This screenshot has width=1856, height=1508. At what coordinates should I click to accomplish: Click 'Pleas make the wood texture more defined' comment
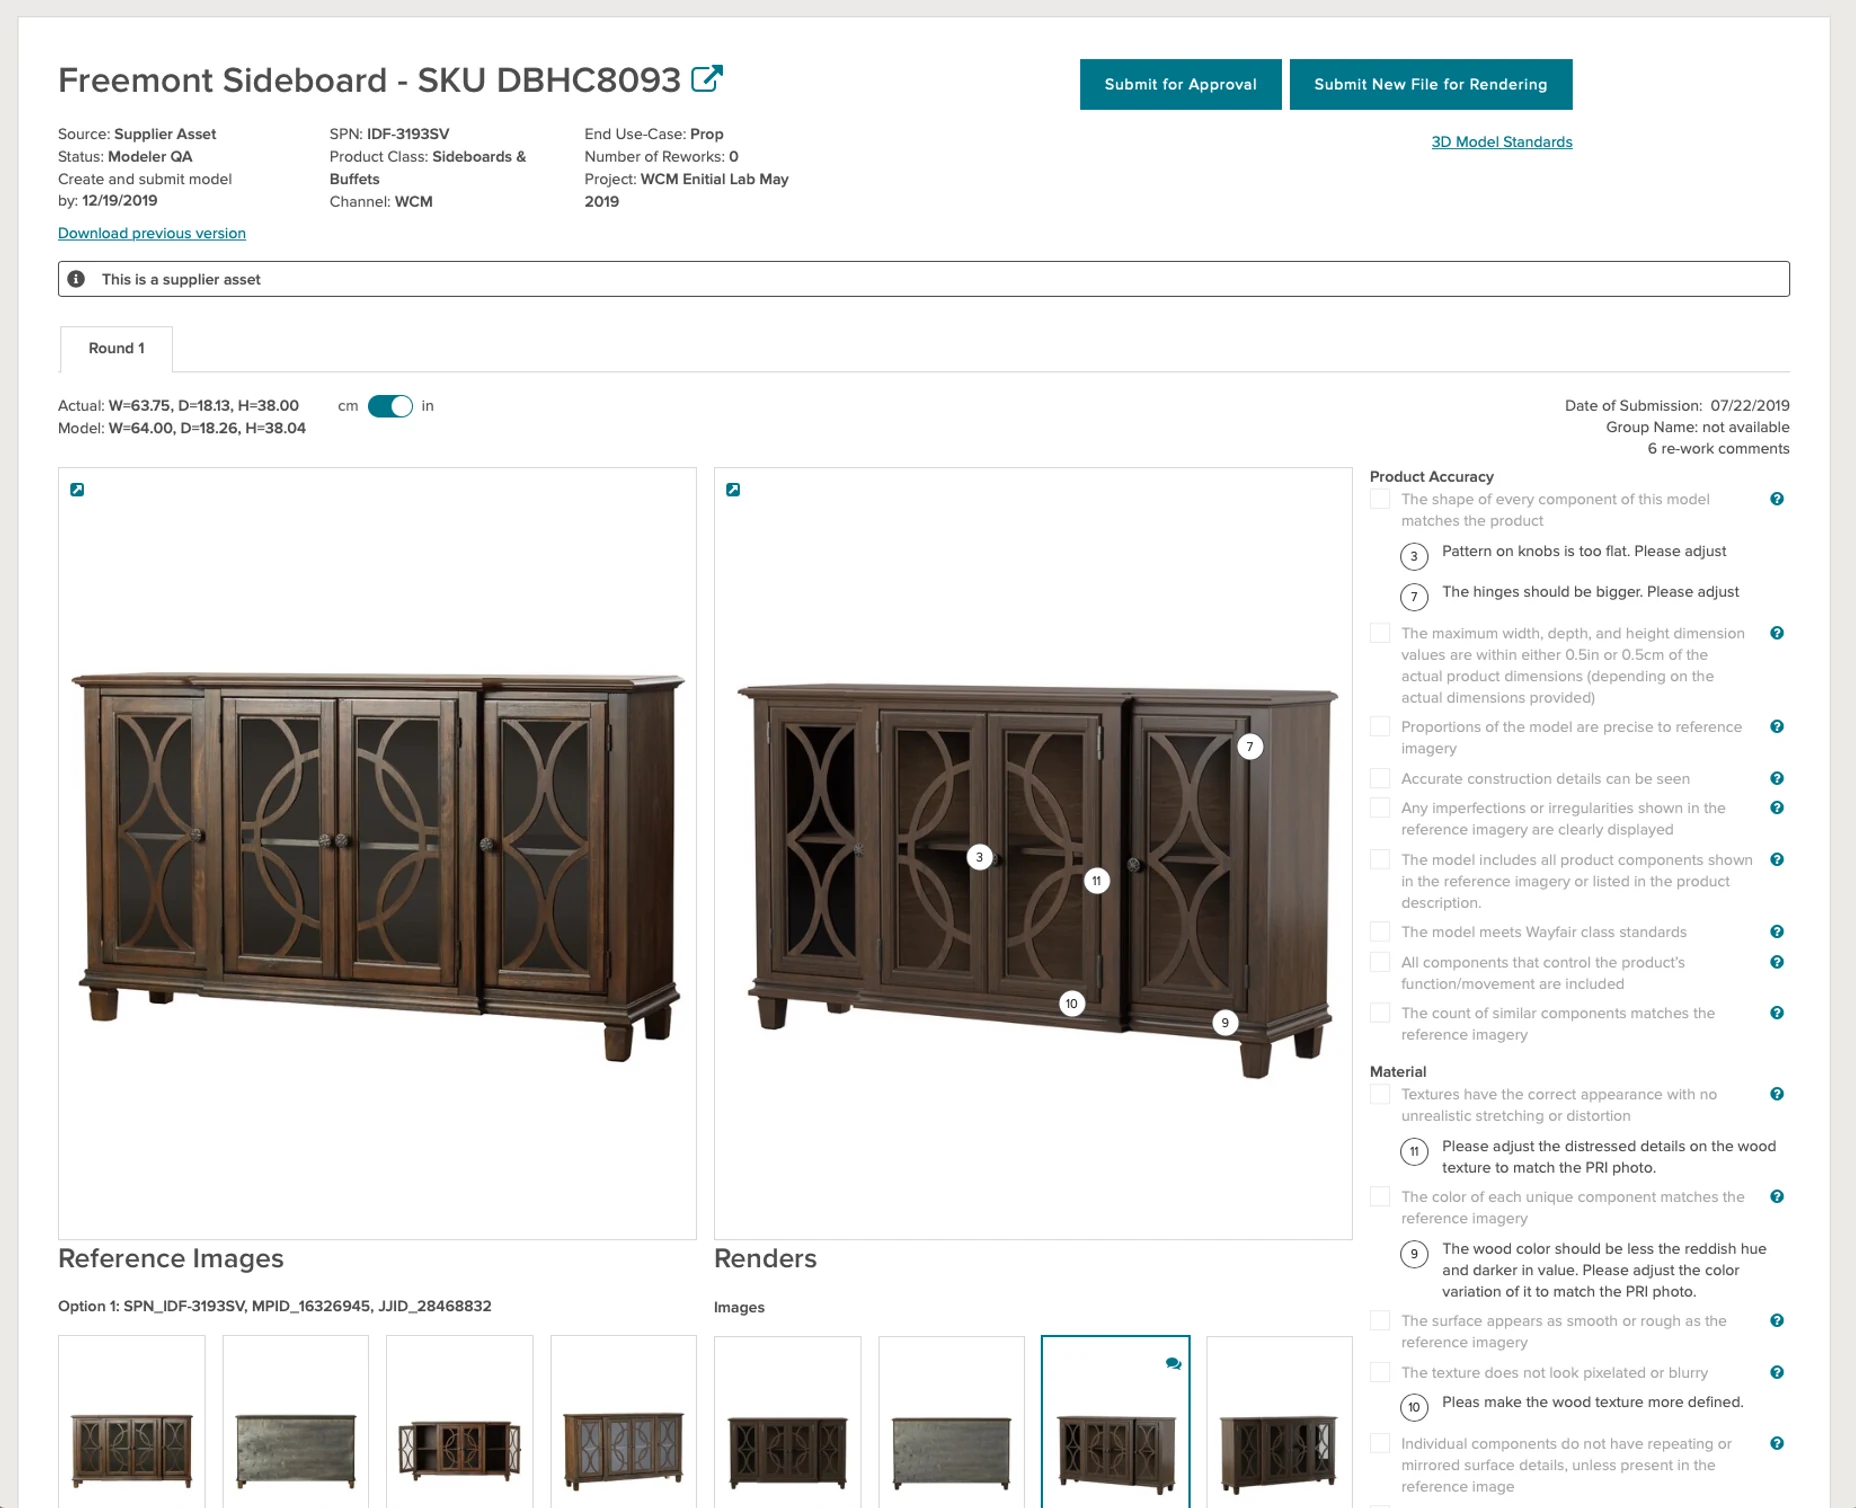click(1592, 1402)
